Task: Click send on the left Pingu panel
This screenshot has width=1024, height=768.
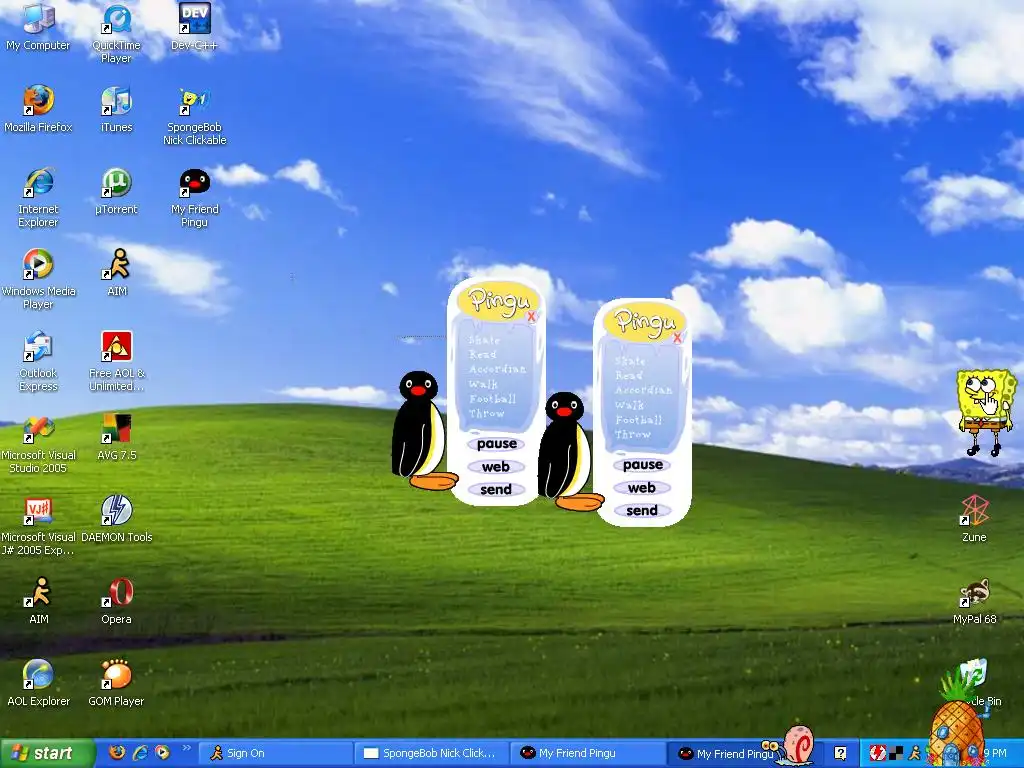Action: coord(496,490)
